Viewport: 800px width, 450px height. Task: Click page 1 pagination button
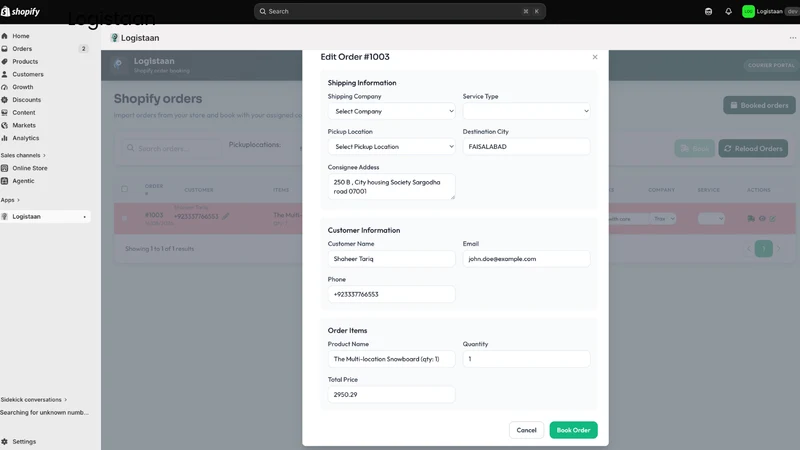[x=763, y=248]
